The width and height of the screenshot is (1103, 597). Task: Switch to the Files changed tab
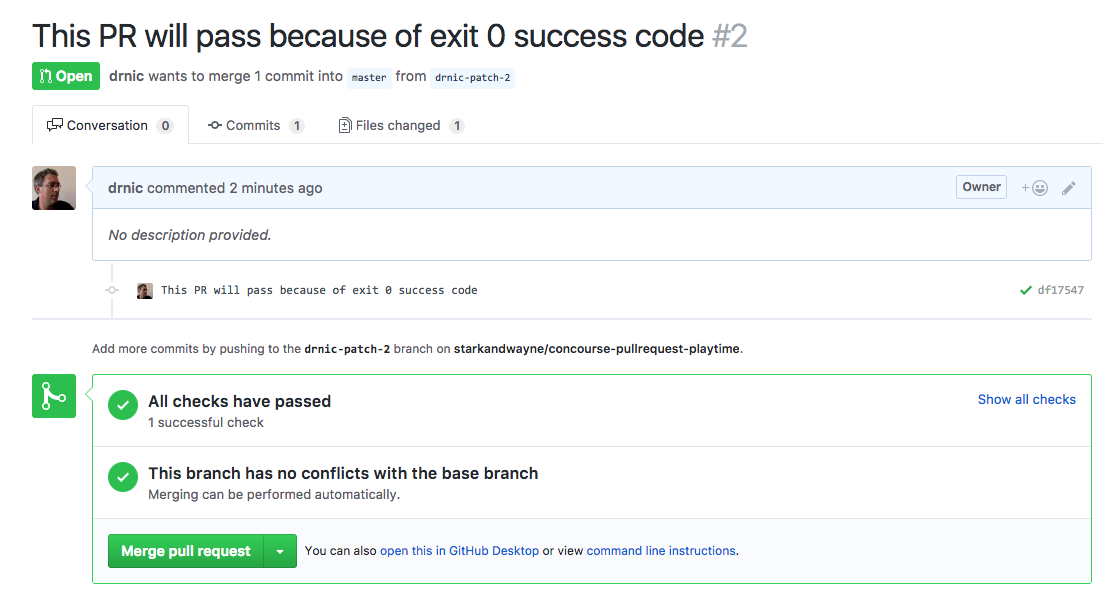(x=400, y=125)
